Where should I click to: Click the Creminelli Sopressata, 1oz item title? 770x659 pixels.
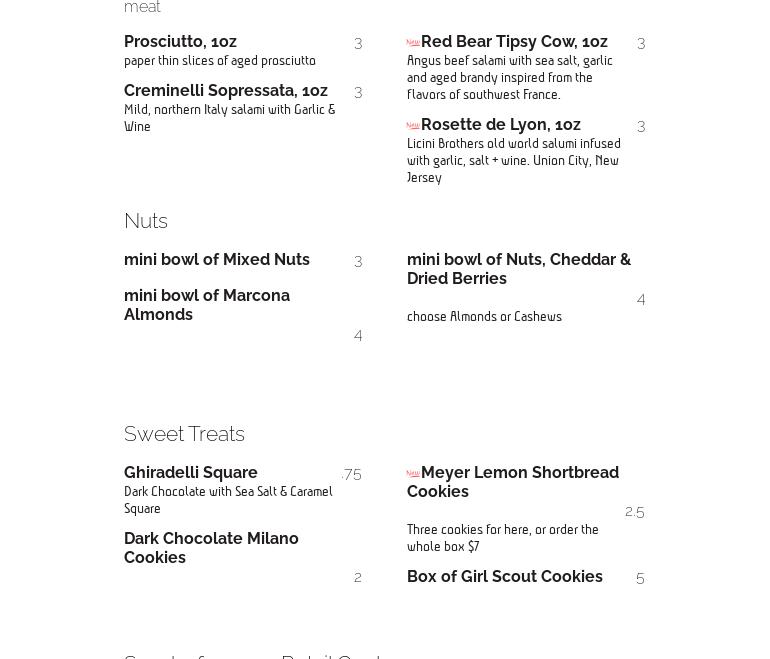point(226,91)
